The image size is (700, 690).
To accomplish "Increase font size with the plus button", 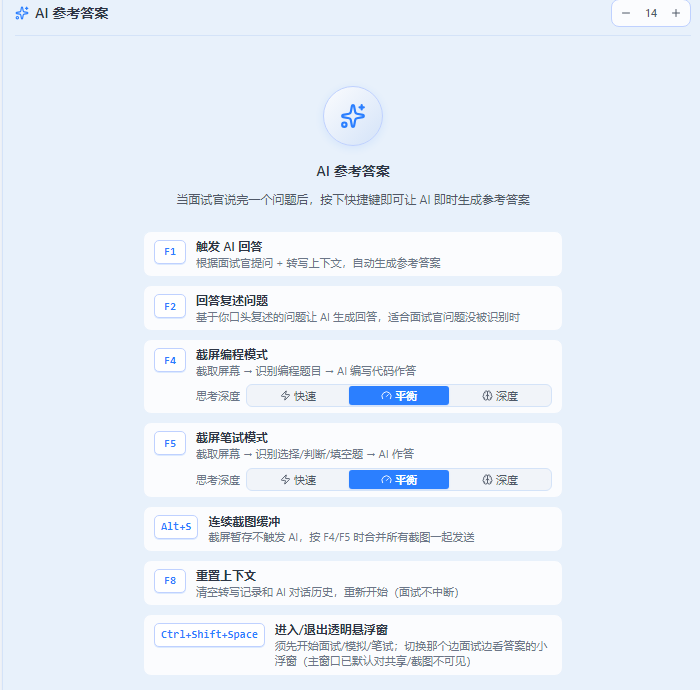I will point(676,13).
